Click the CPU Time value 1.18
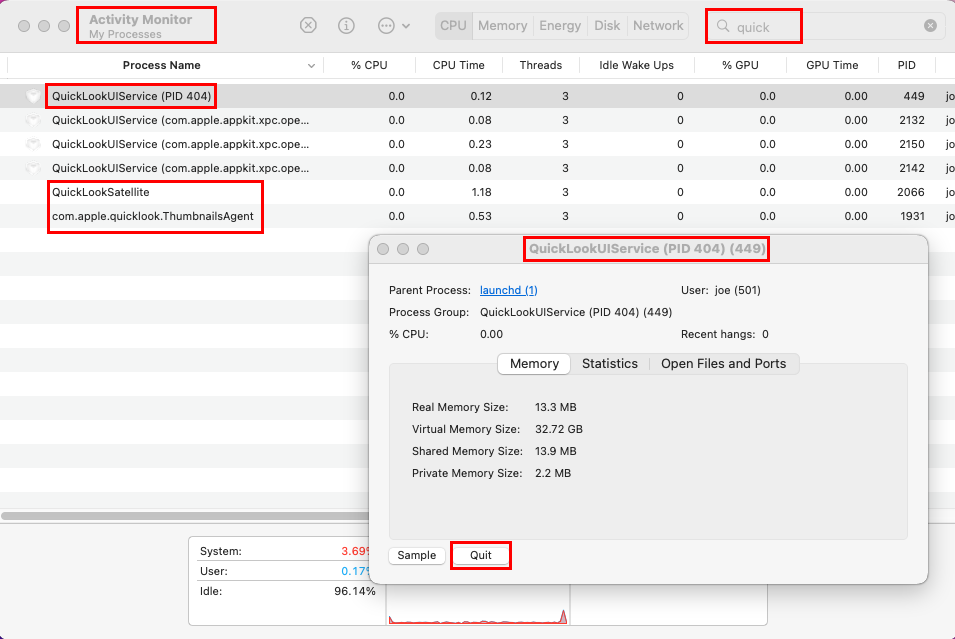This screenshot has width=955, height=639. [x=481, y=192]
